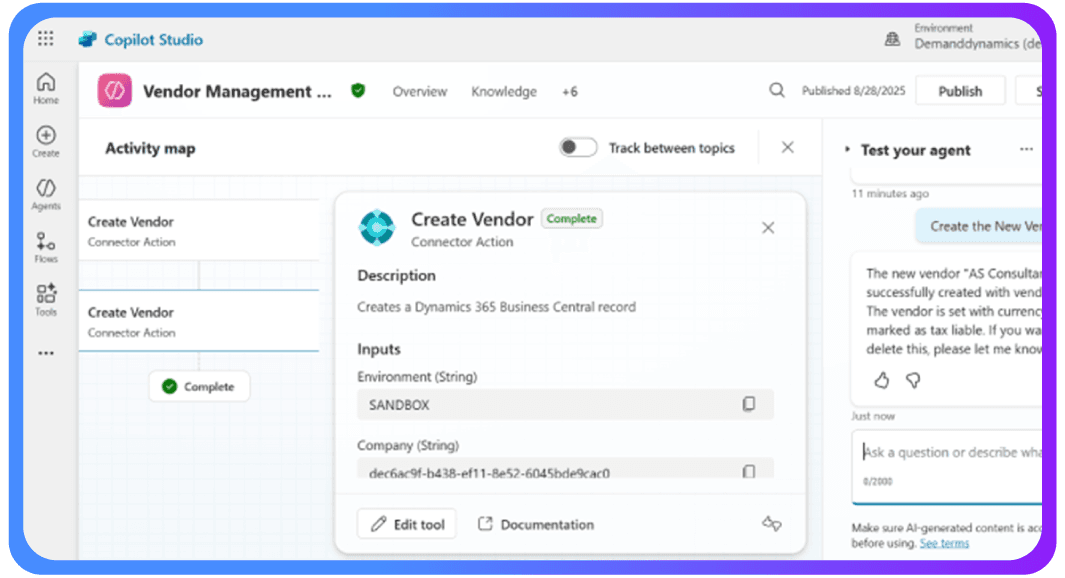Click the Copilot Studio logo
Screen dimensions: 1065x578
(x=88, y=39)
